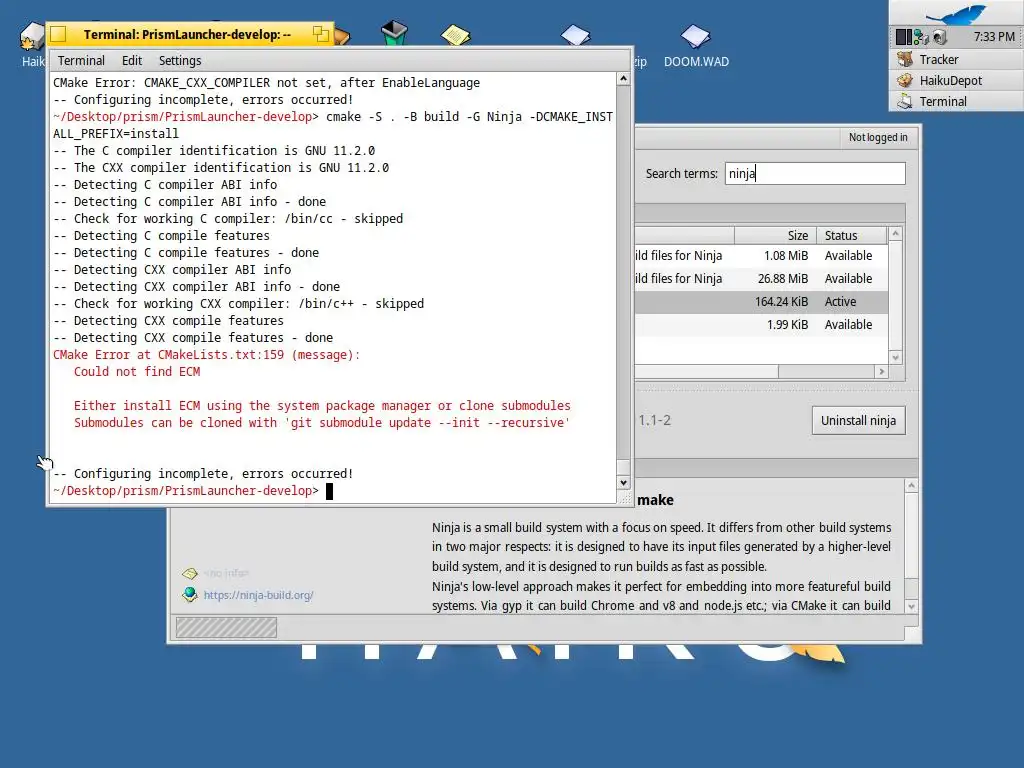Click the ProcessController tray icon

904,37
